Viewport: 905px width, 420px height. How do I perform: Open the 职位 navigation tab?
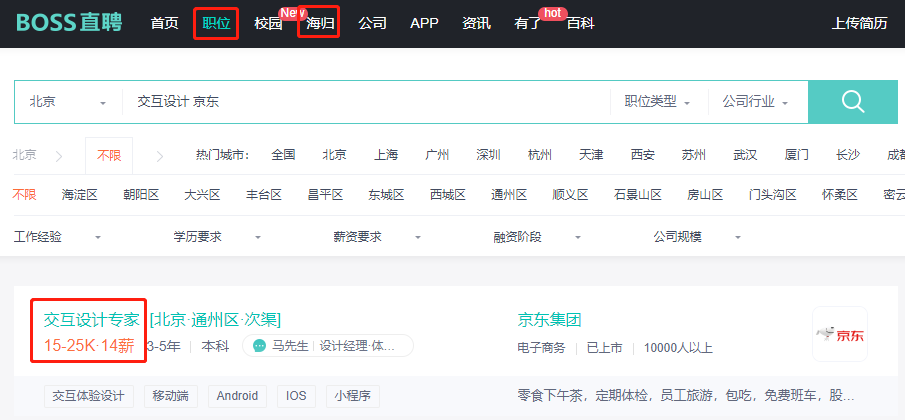coord(216,23)
